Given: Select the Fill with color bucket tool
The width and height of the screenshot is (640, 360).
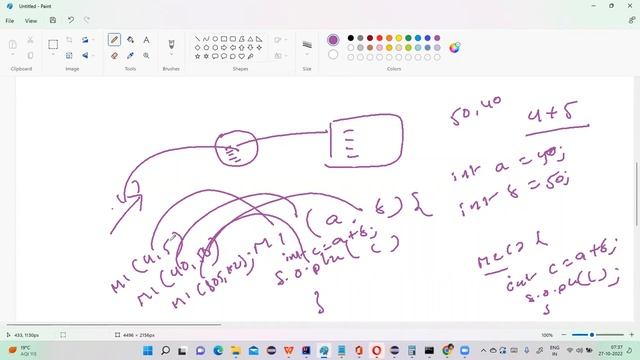Looking at the screenshot, I should (130, 40).
